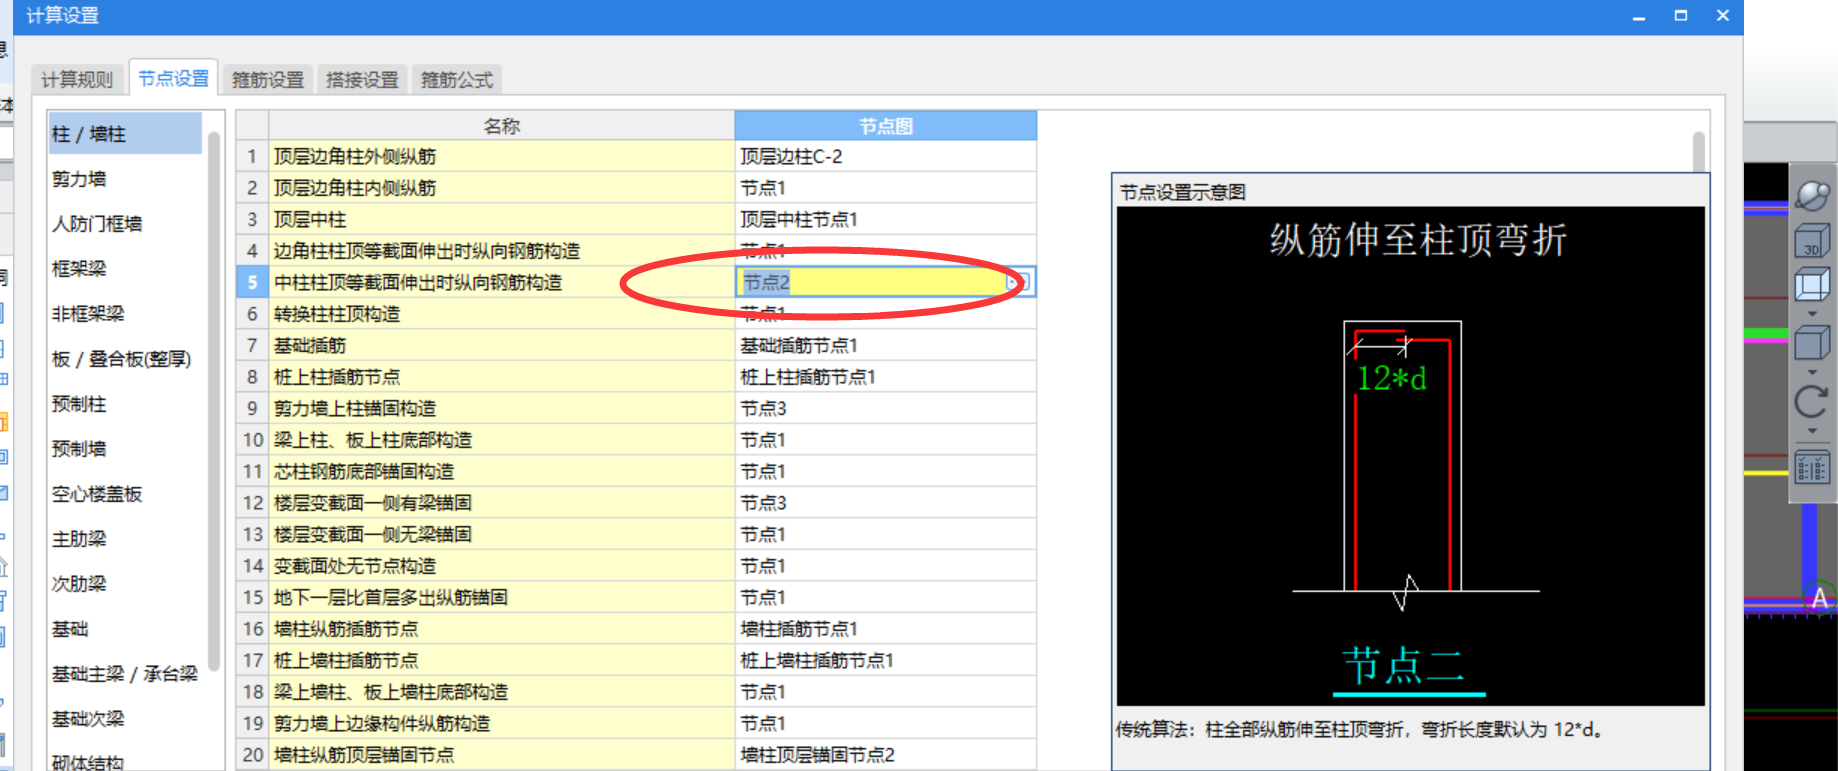Select row 楼层变截面一侧无梁锚固
1838x771 pixels.
502,534
